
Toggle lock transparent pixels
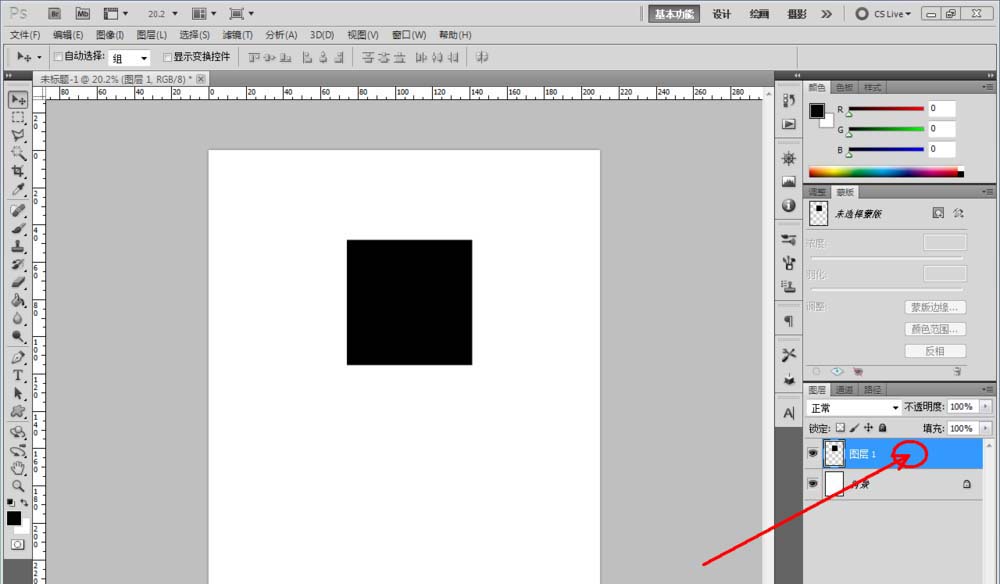click(x=841, y=428)
